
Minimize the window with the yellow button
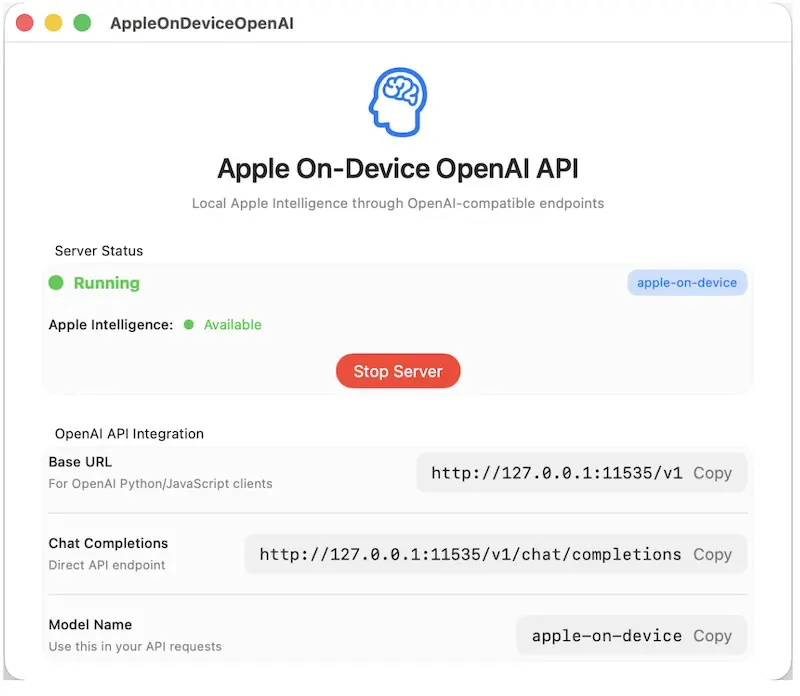[x=54, y=23]
